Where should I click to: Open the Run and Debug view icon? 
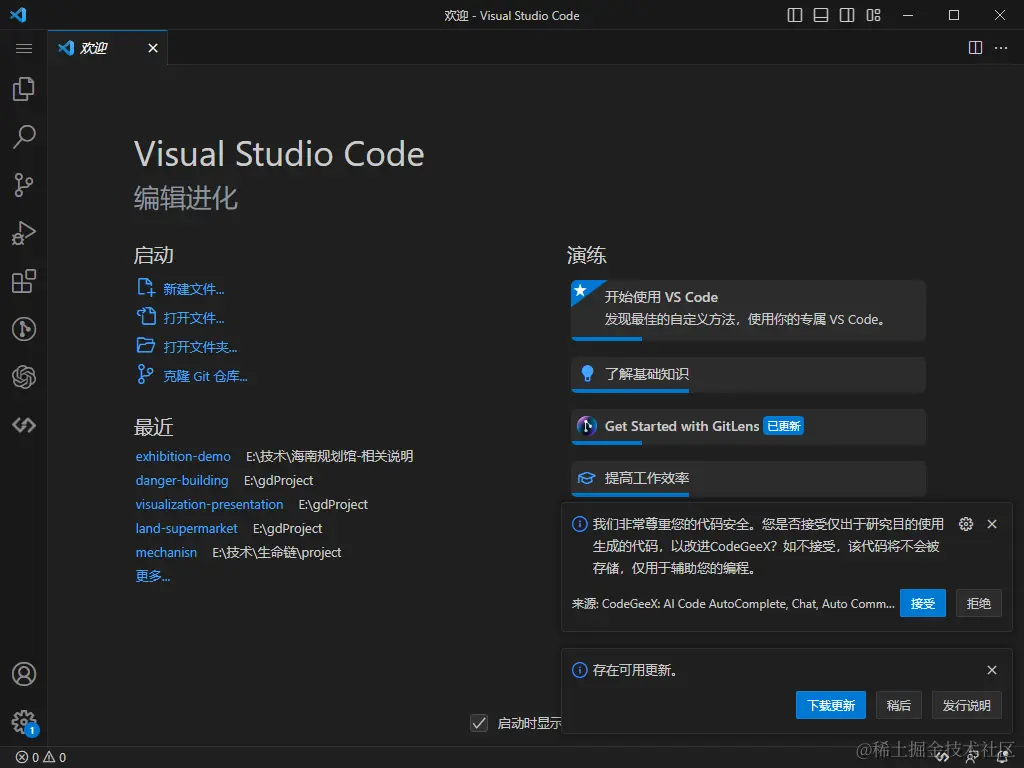(24, 233)
